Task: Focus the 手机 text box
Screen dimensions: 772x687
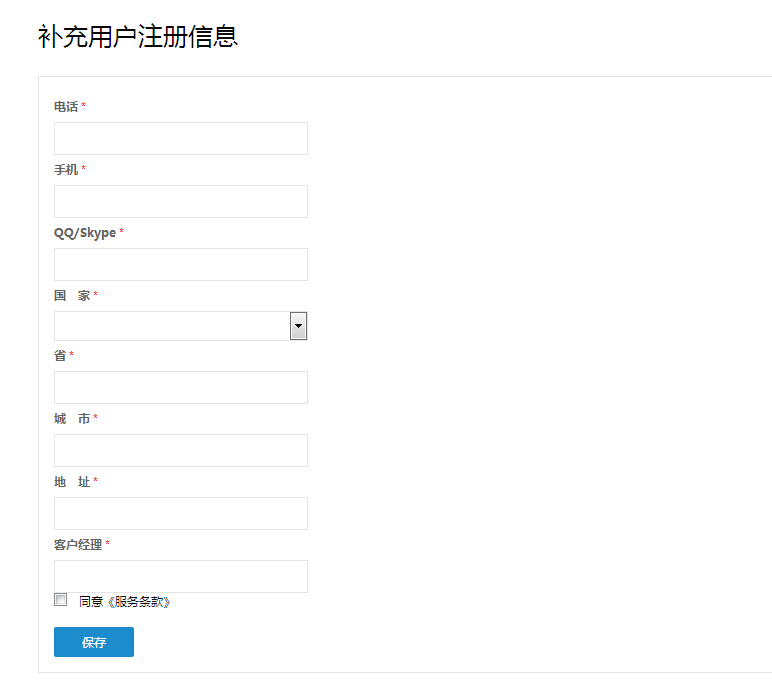Action: coord(180,201)
